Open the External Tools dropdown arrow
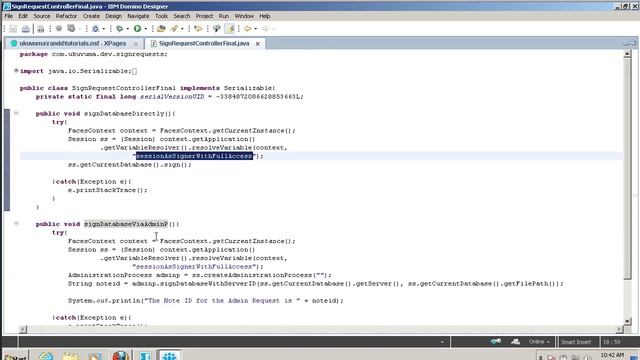 pyautogui.click(x=128, y=29)
